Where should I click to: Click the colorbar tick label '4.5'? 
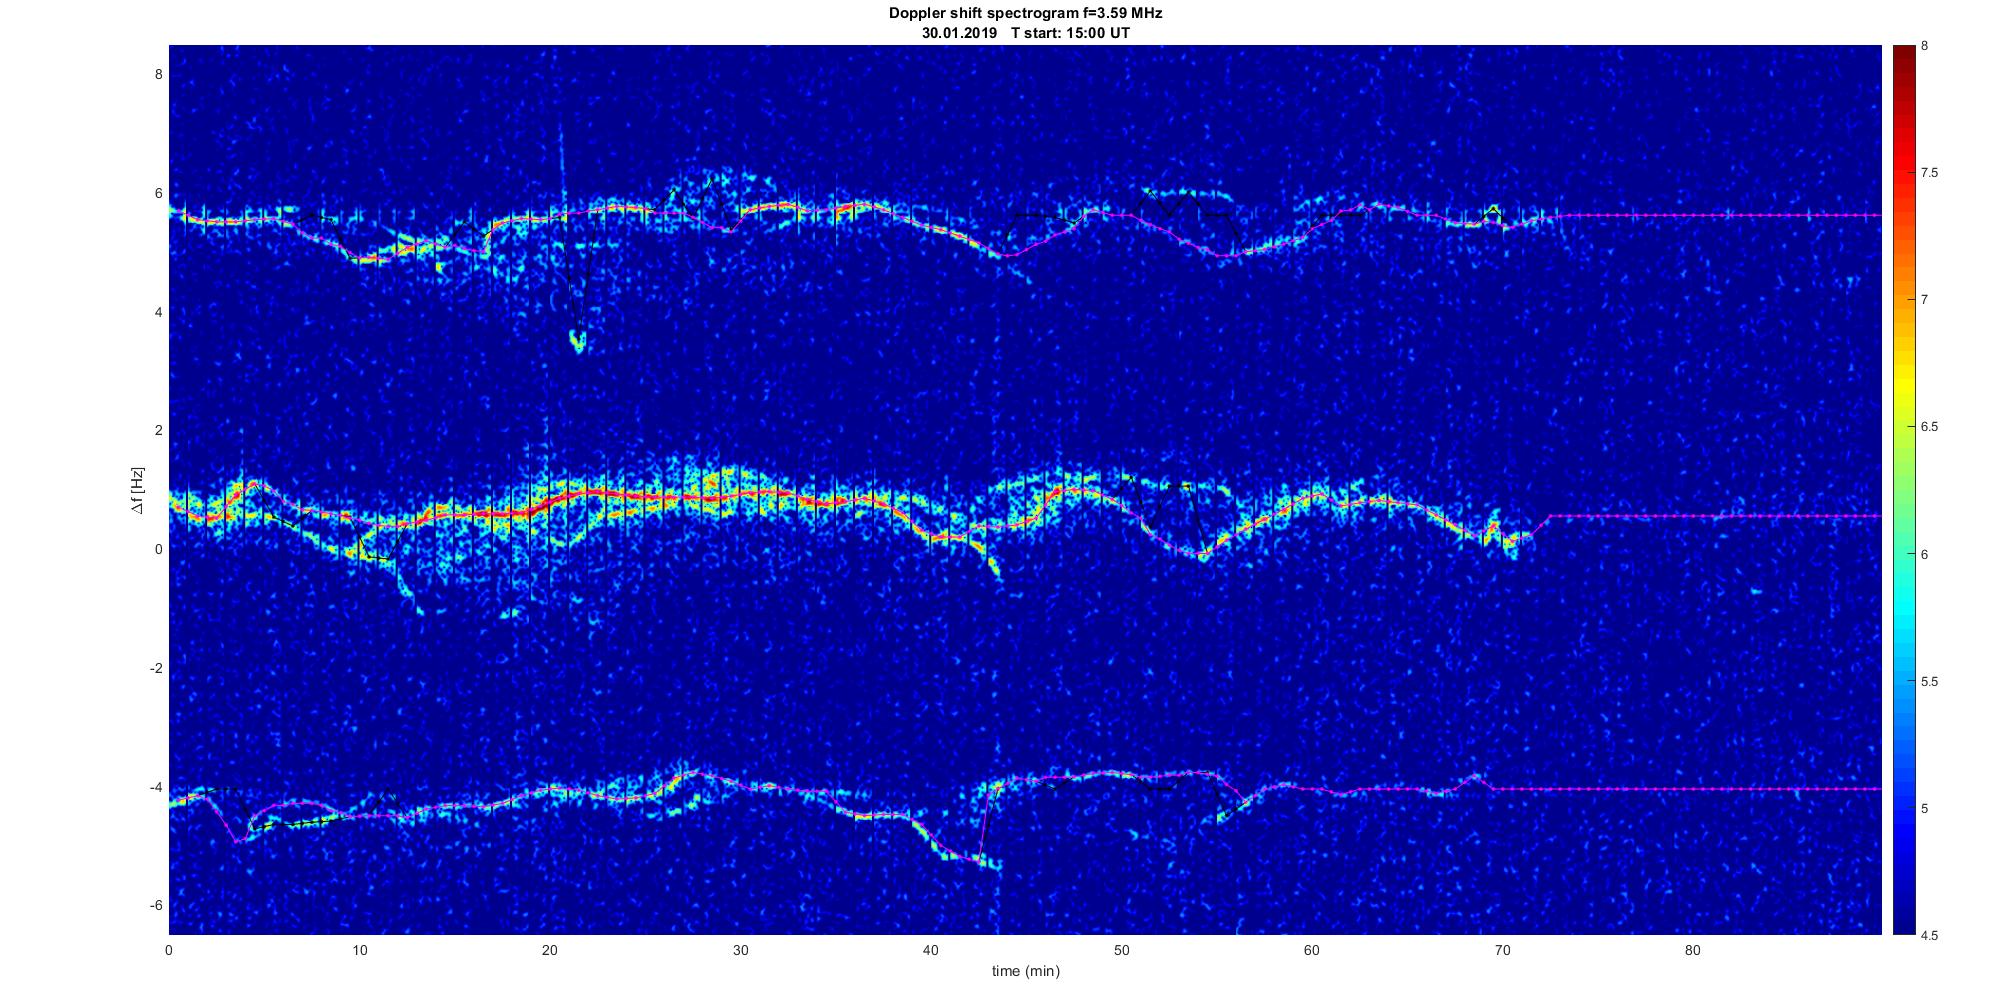pos(1930,936)
